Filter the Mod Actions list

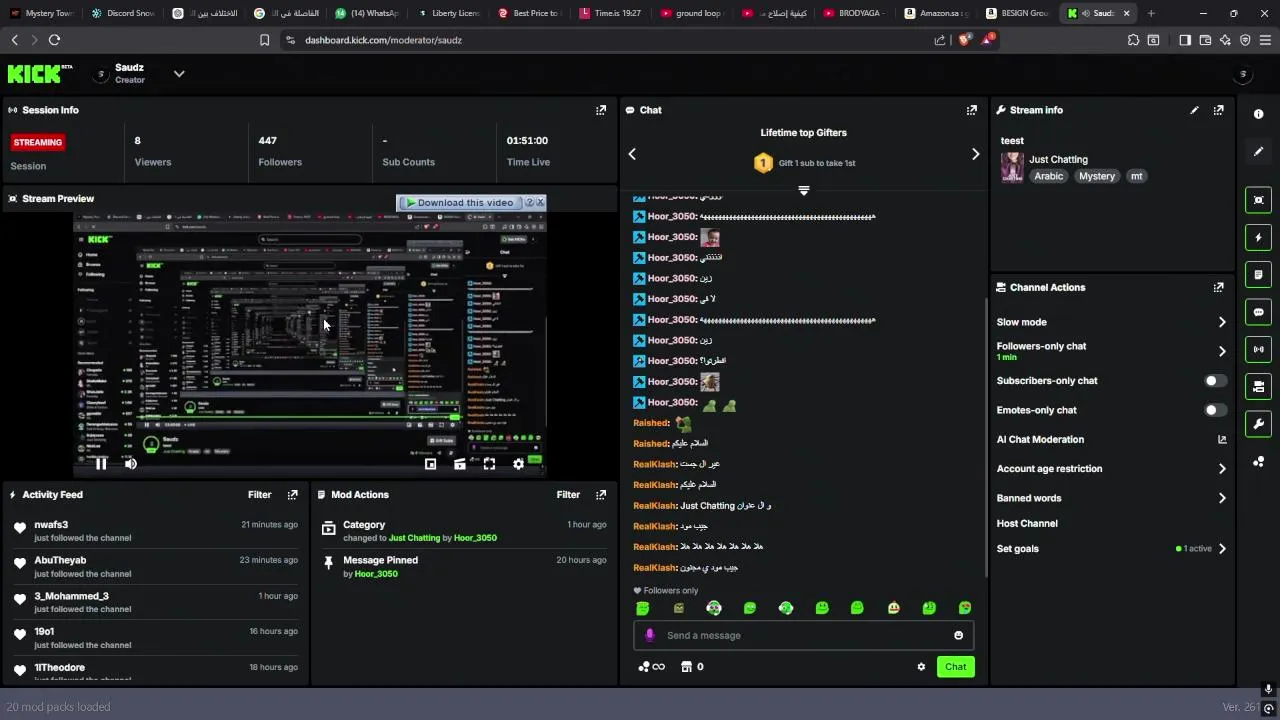[568, 494]
